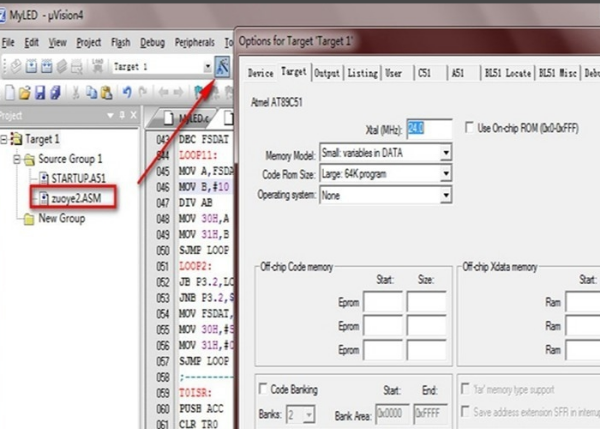
Task: Open the MyLED.c editor tab
Action: pyautogui.click(x=186, y=119)
